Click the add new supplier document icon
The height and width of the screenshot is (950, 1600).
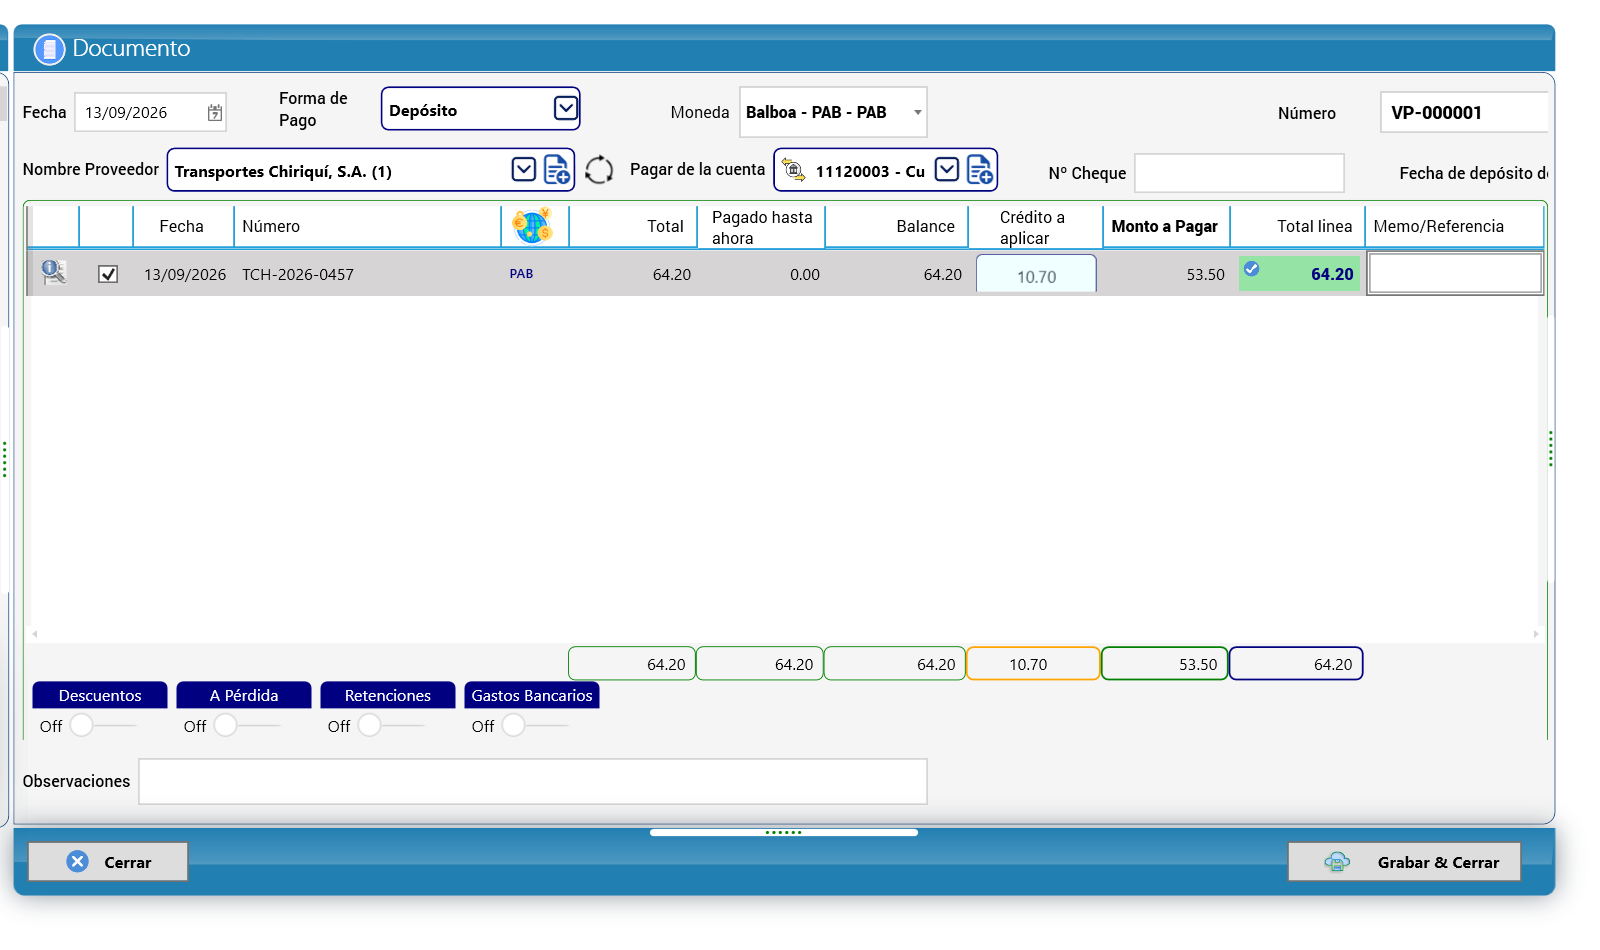tap(557, 170)
